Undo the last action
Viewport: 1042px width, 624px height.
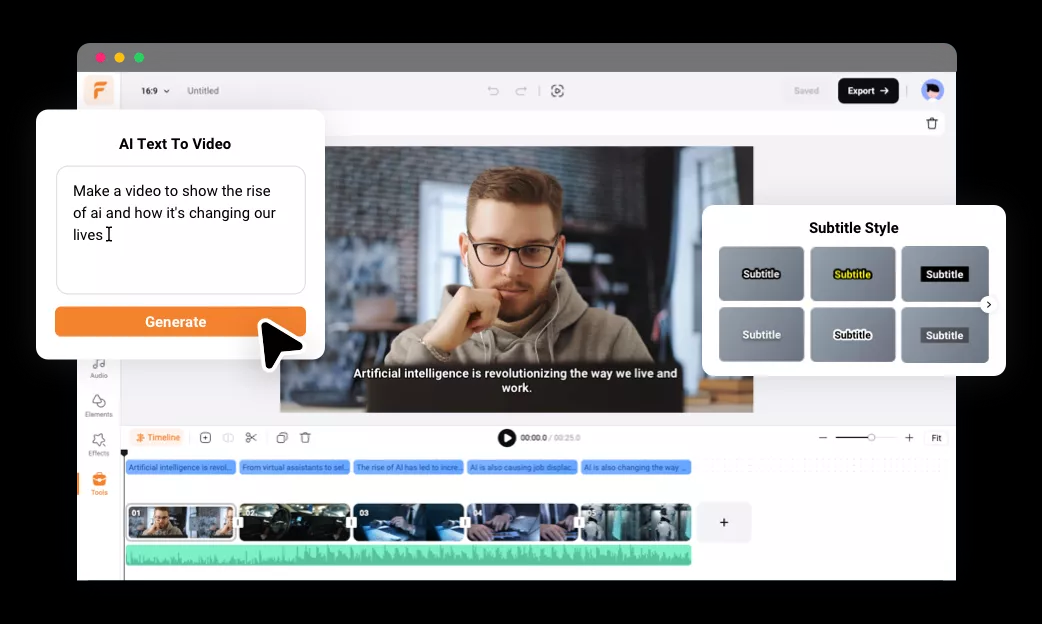pyautogui.click(x=493, y=91)
